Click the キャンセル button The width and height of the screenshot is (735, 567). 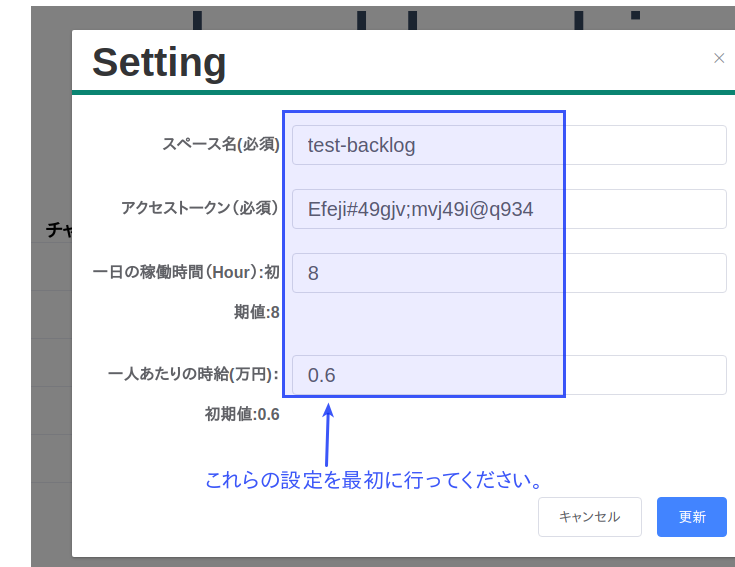coord(590,517)
